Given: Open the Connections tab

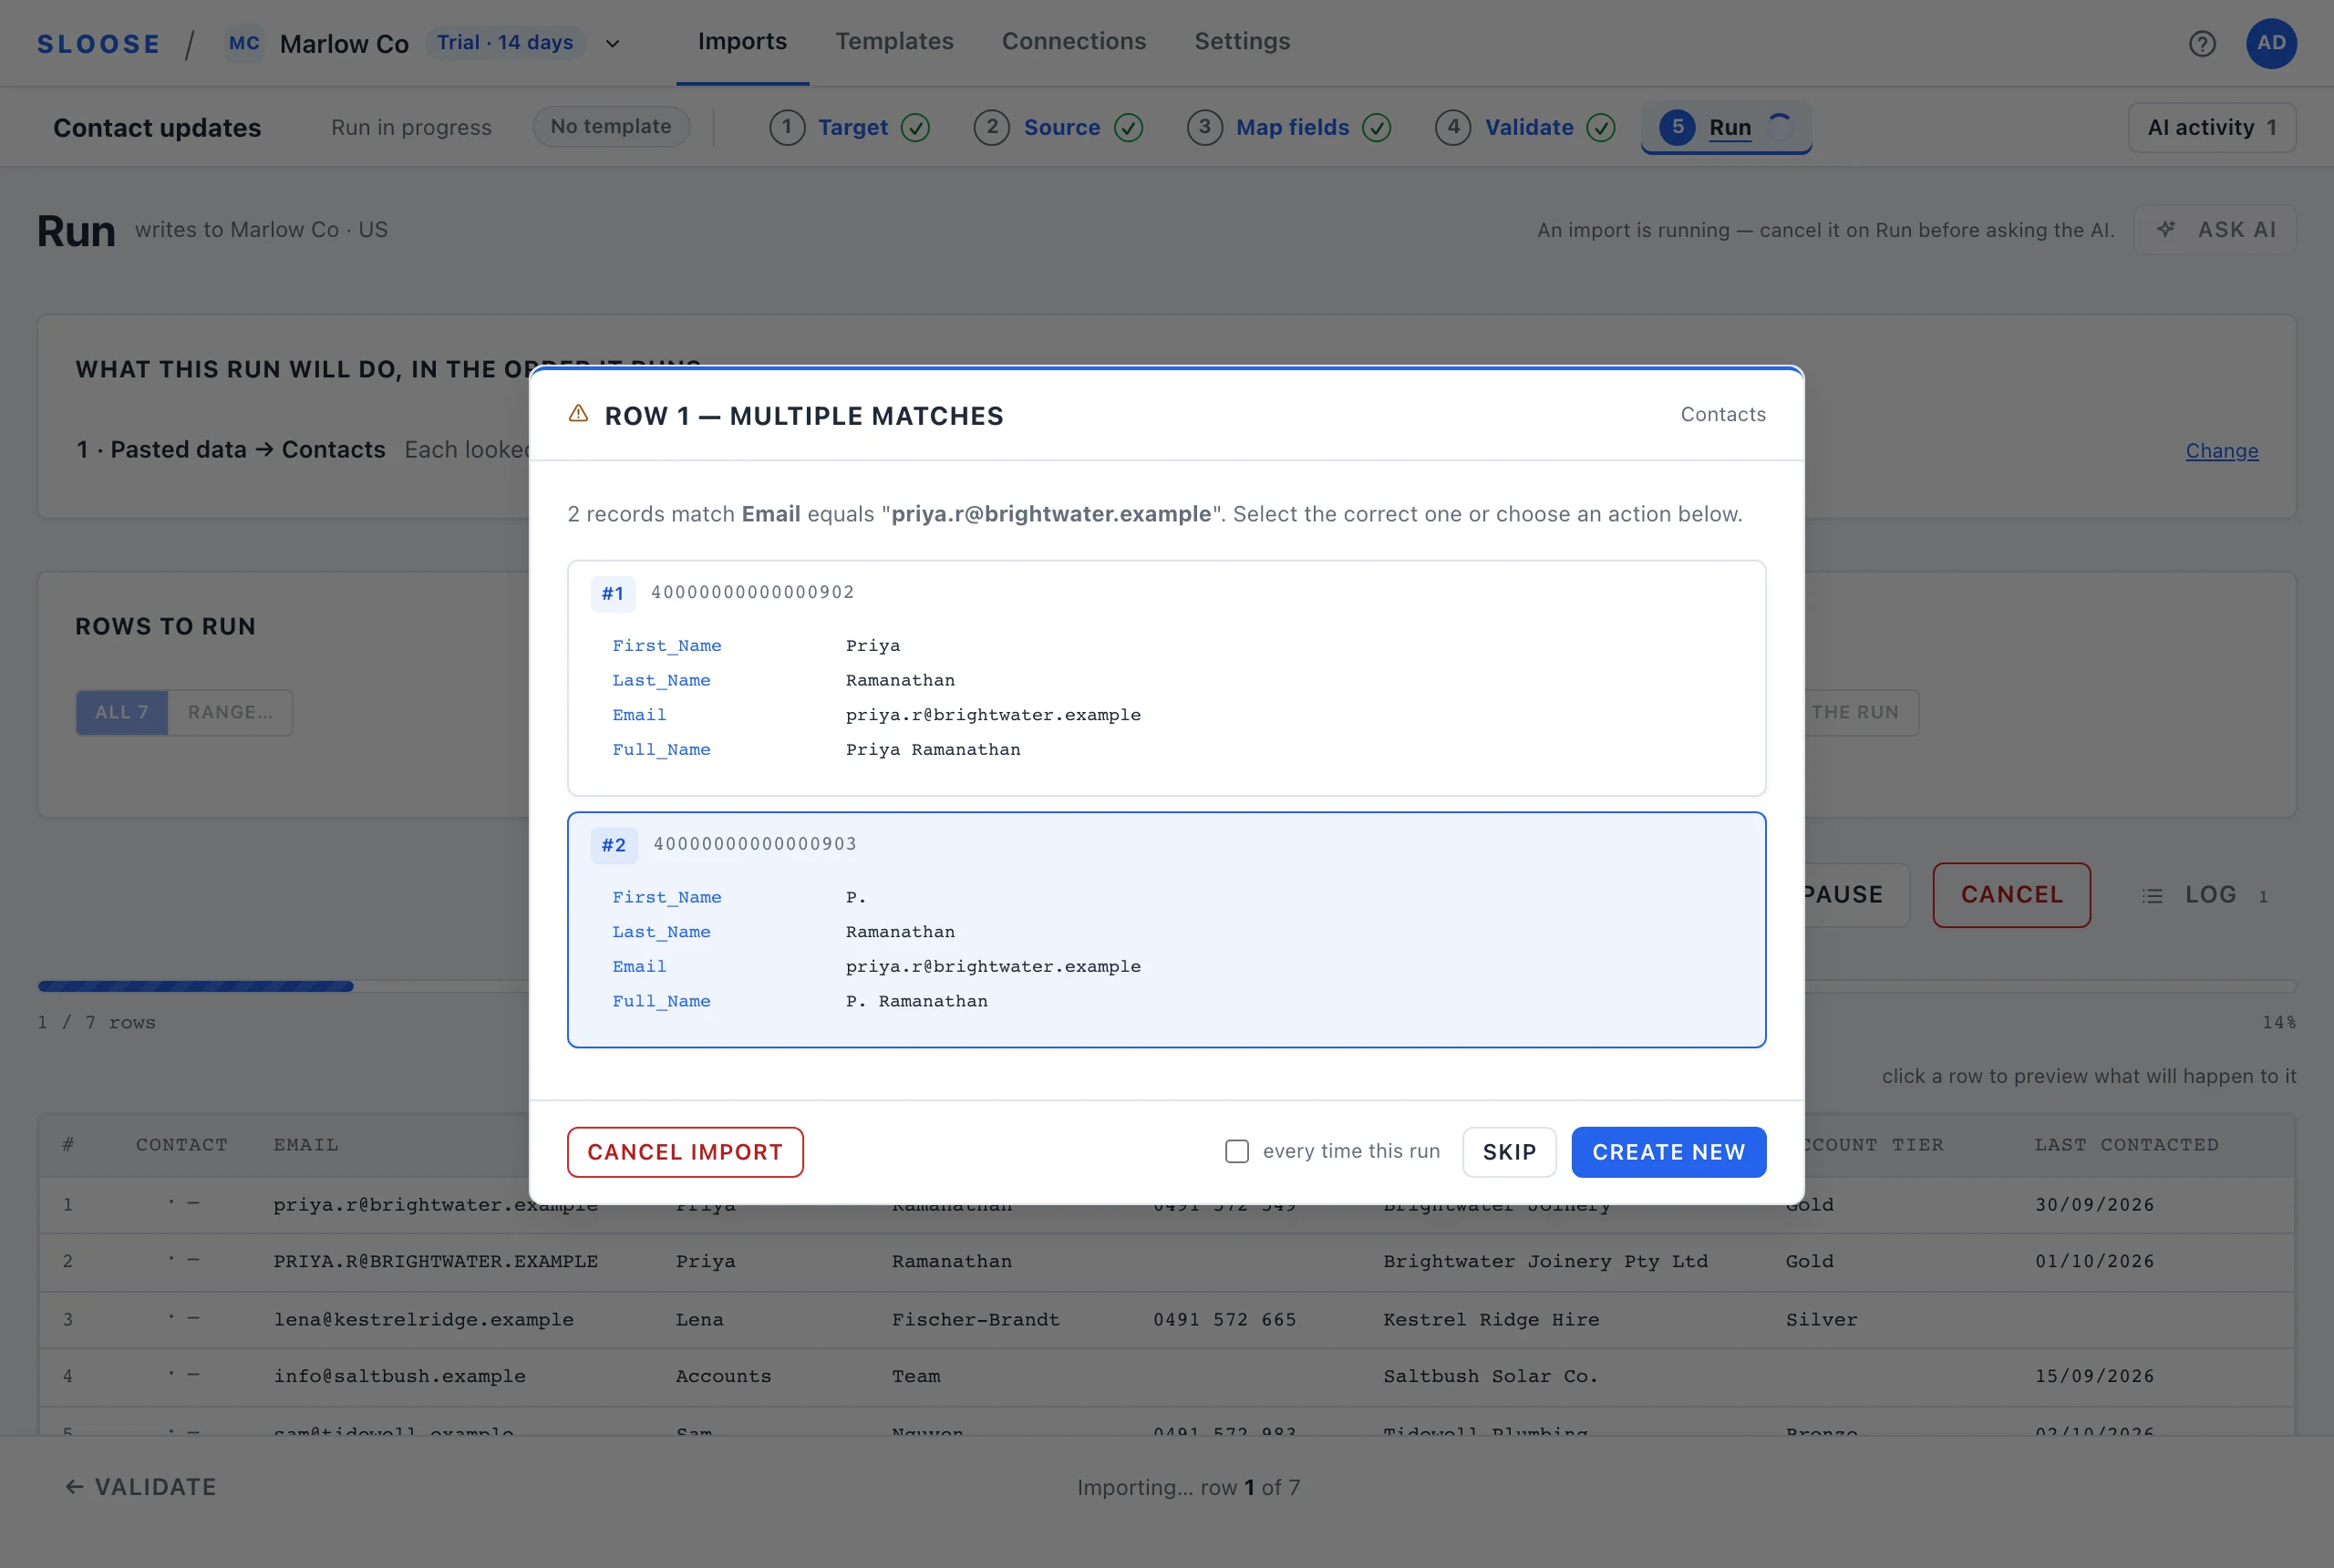Looking at the screenshot, I should click(1074, 42).
